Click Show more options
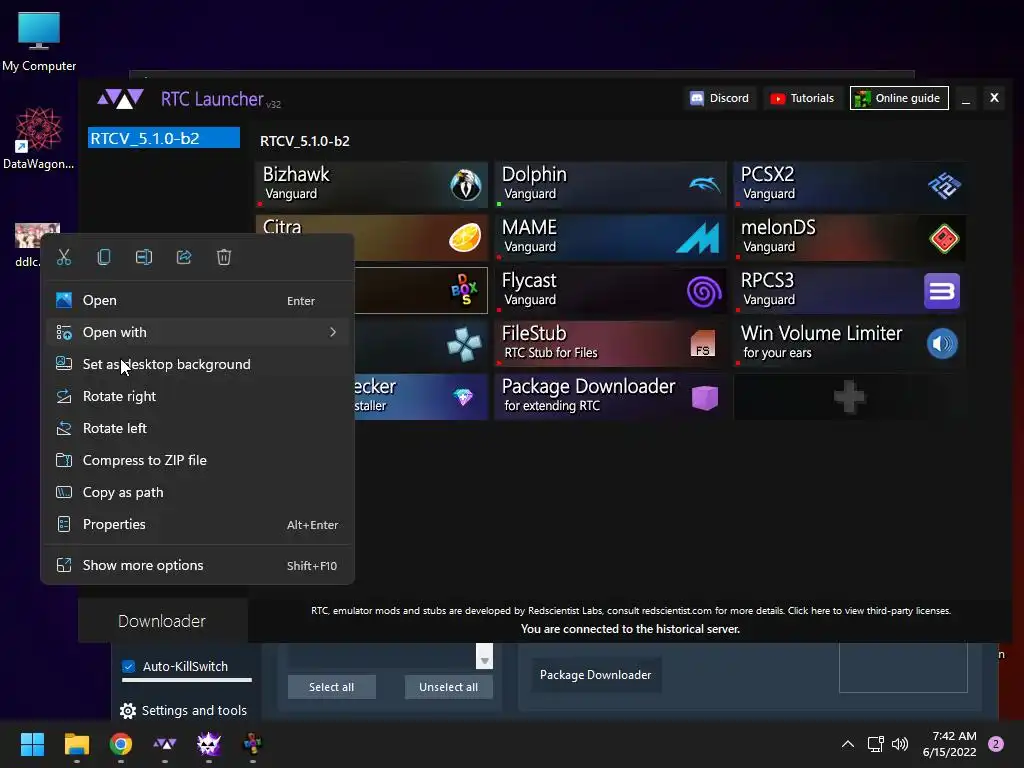This screenshot has height=768, width=1024. (x=198, y=566)
